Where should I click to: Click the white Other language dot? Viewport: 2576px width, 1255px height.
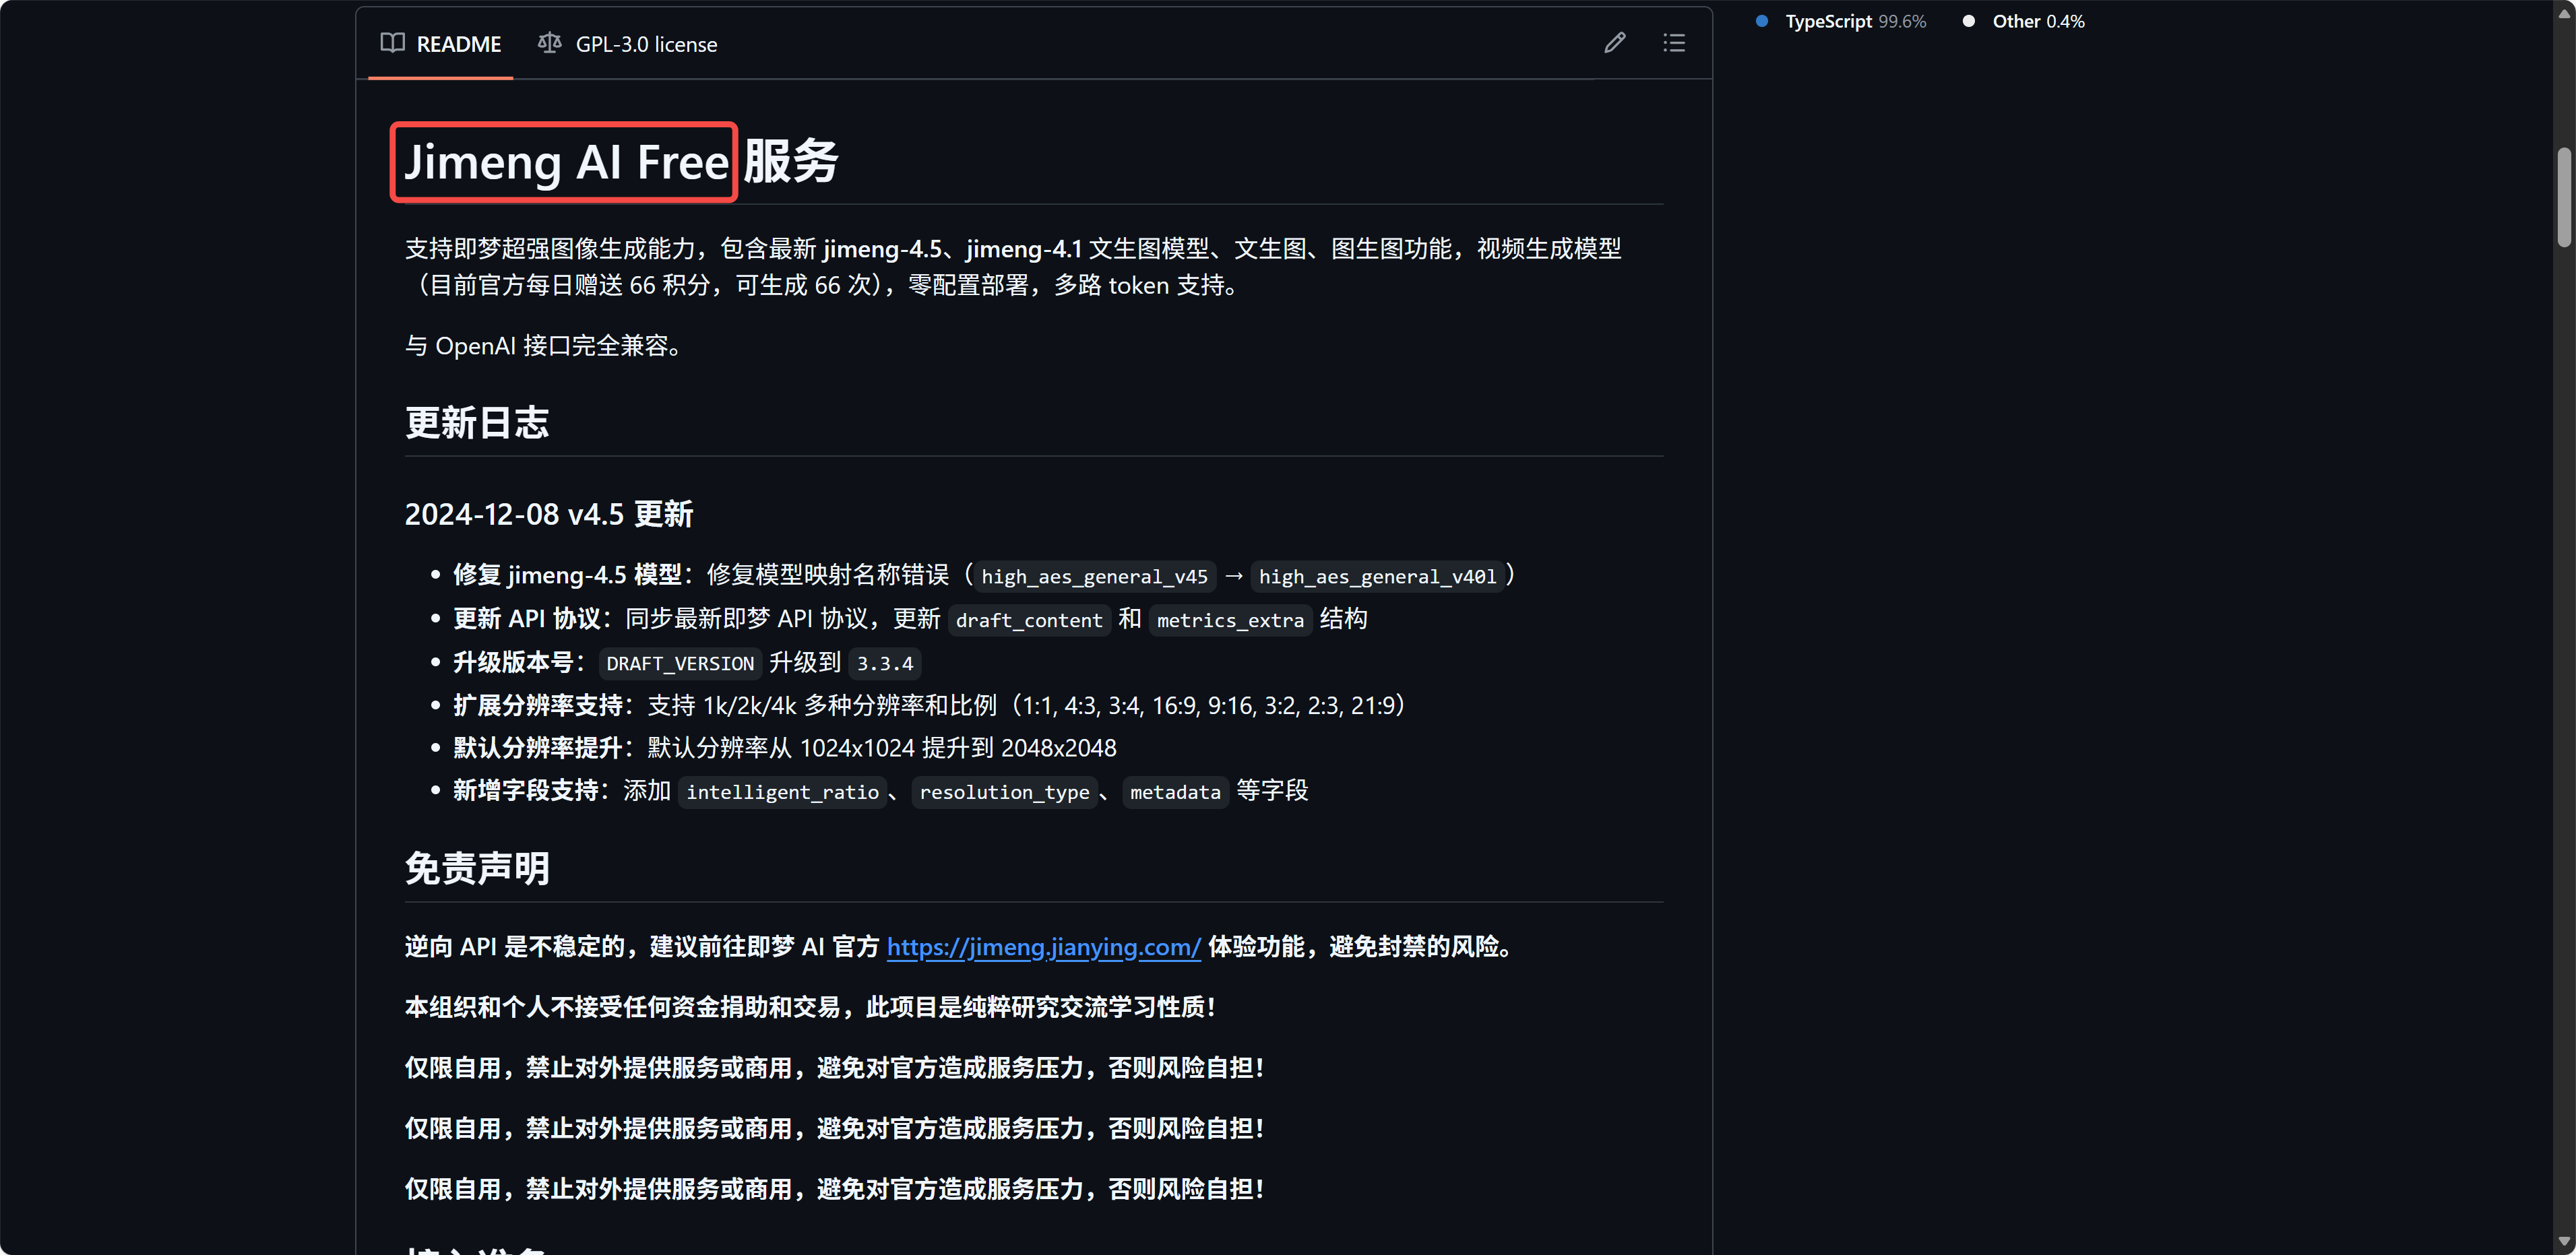pyautogui.click(x=1968, y=21)
